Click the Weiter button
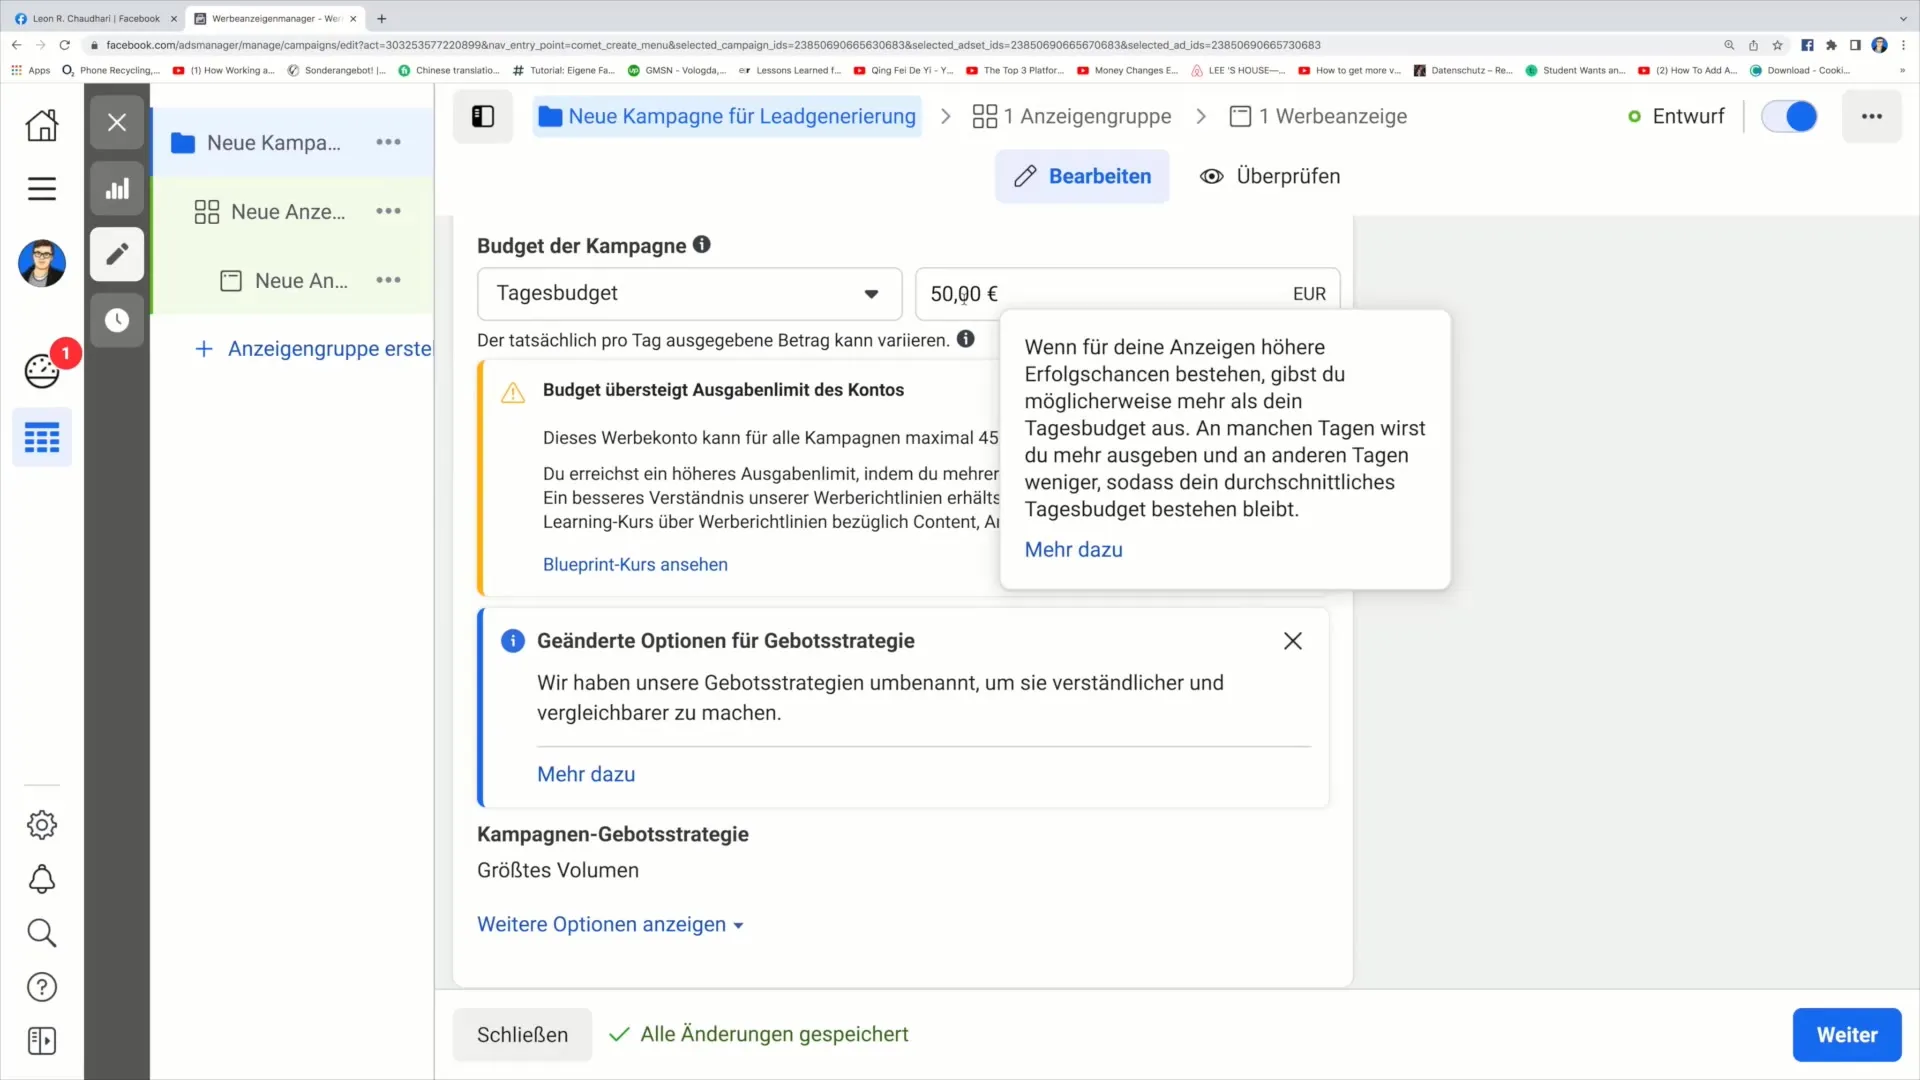The image size is (1920, 1080). click(1846, 1034)
